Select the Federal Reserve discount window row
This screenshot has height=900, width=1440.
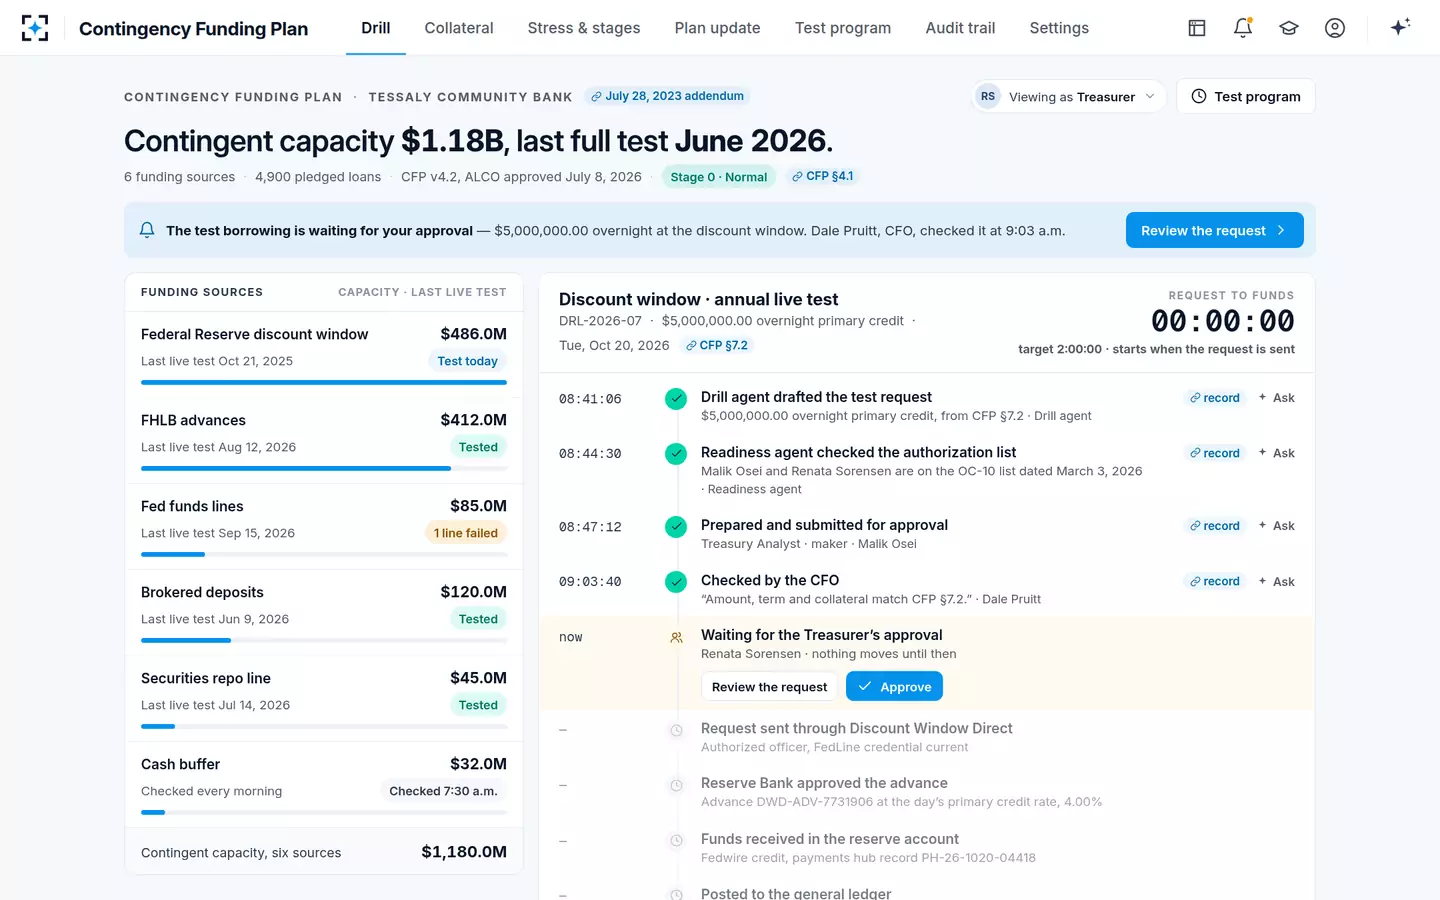tap(324, 355)
